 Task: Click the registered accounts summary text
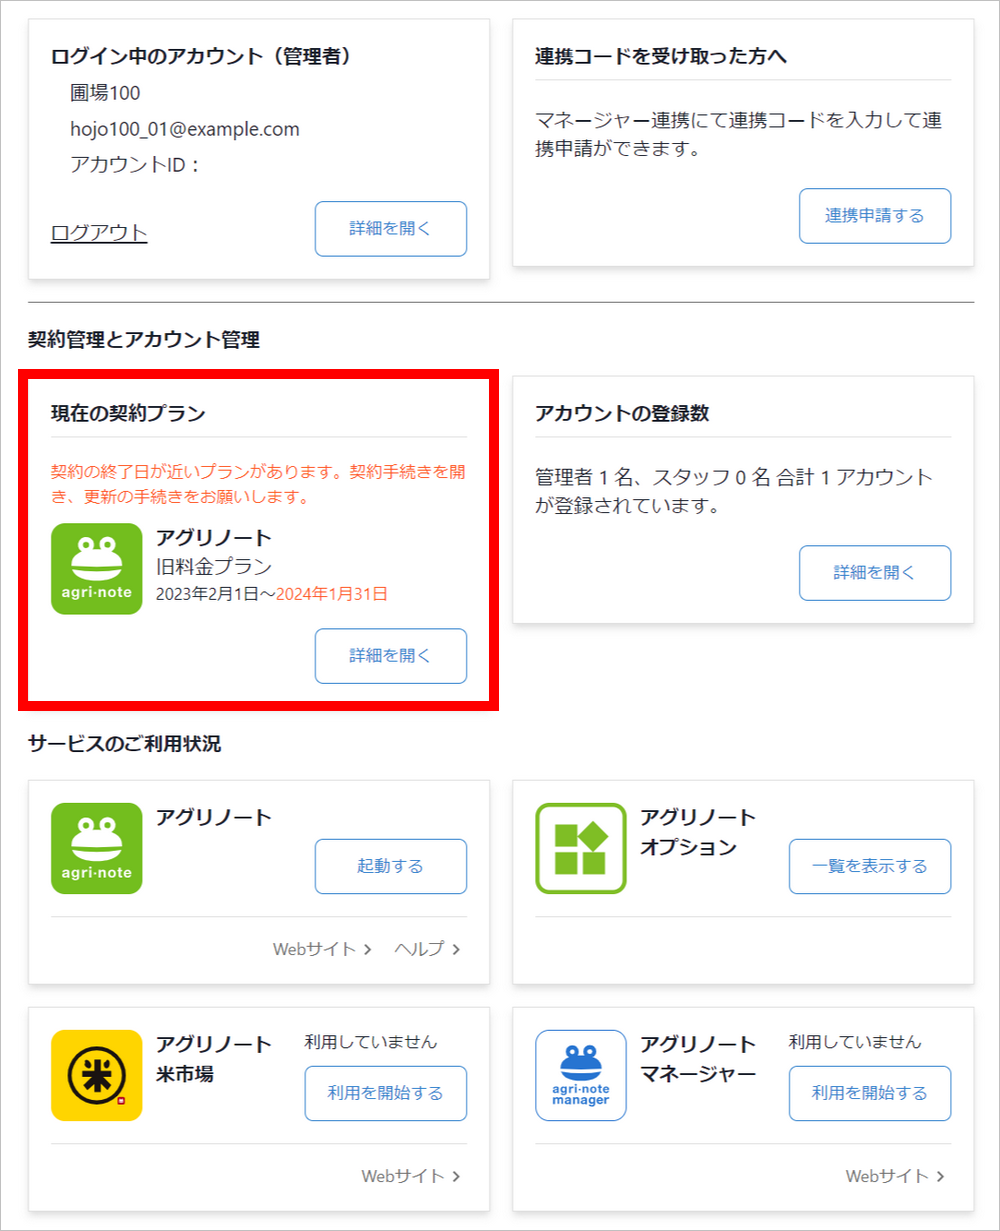(x=734, y=491)
